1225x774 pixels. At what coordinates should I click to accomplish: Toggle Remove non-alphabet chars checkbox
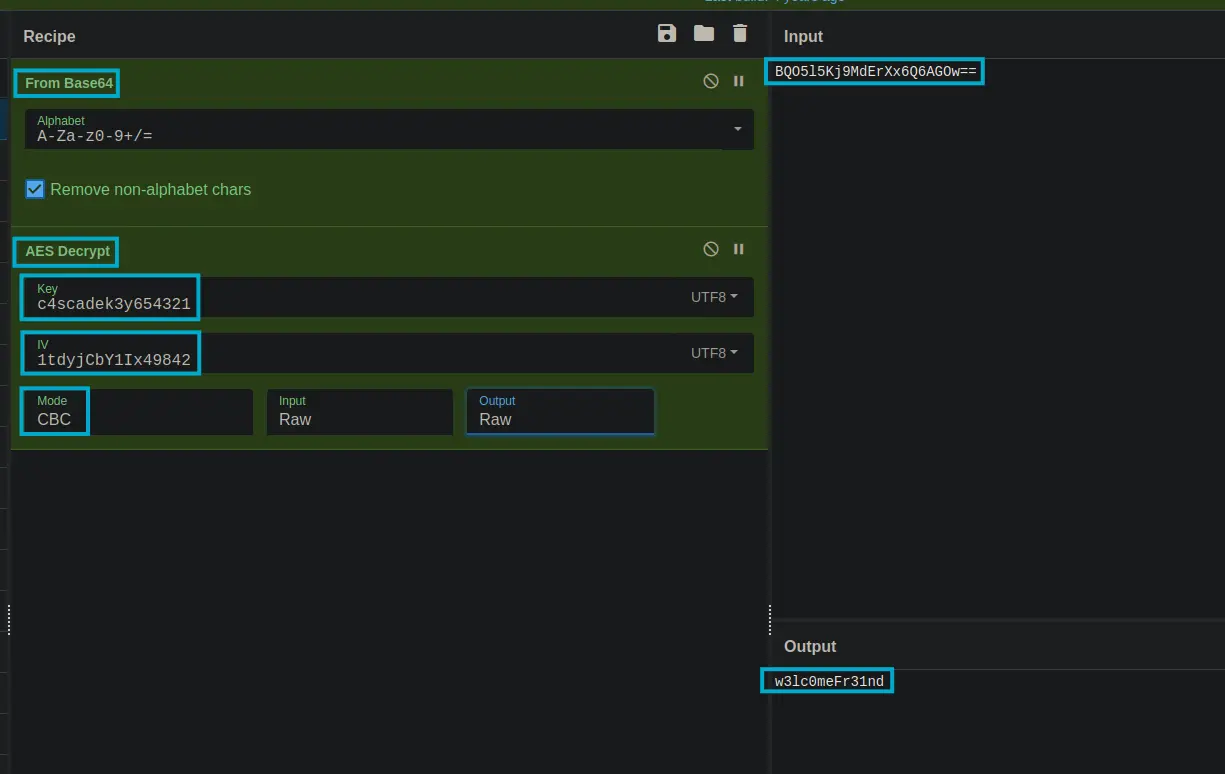coord(35,190)
